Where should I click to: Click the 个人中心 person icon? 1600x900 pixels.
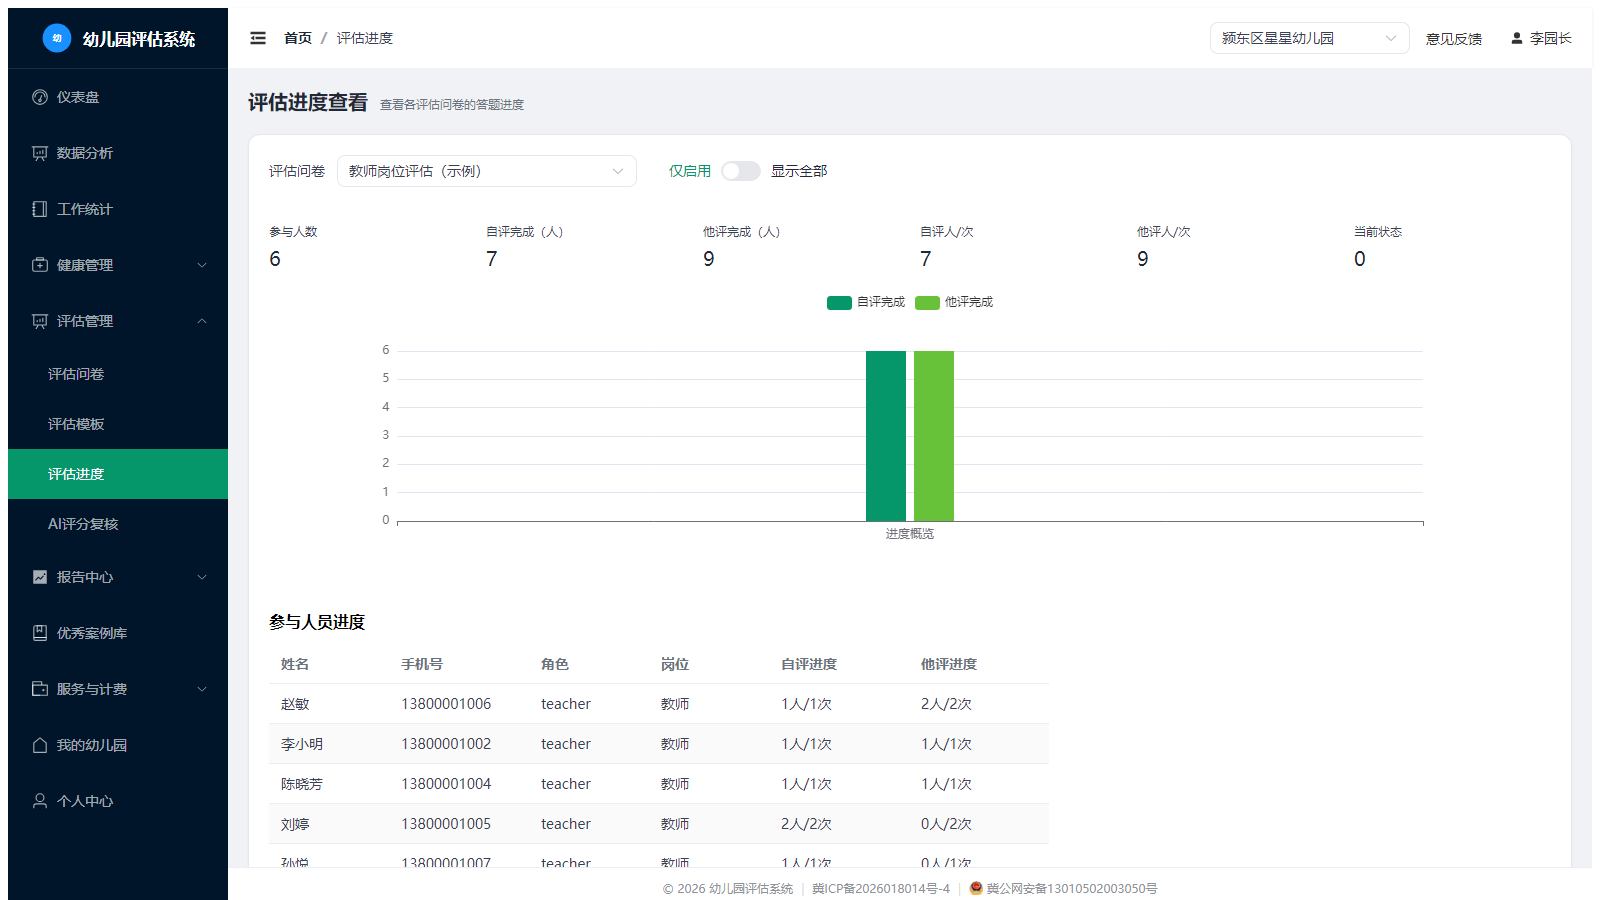(40, 801)
